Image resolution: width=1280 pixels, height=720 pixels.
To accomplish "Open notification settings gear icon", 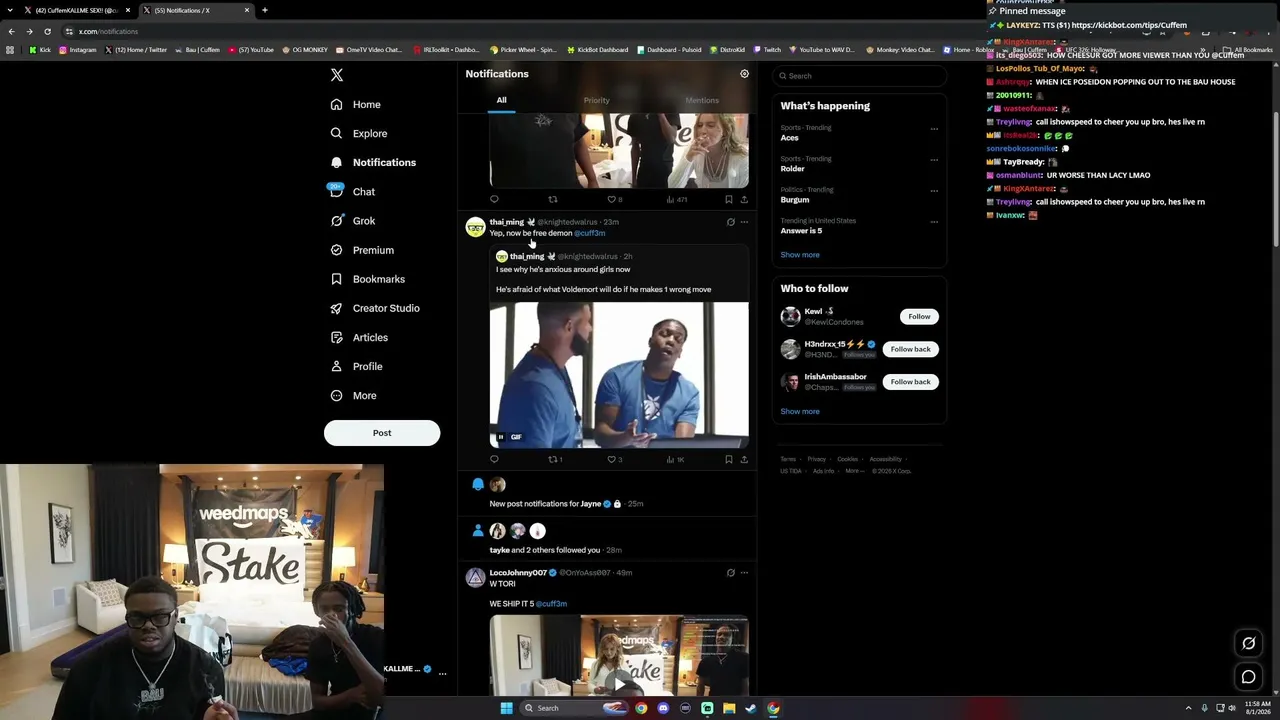I will pyautogui.click(x=744, y=74).
